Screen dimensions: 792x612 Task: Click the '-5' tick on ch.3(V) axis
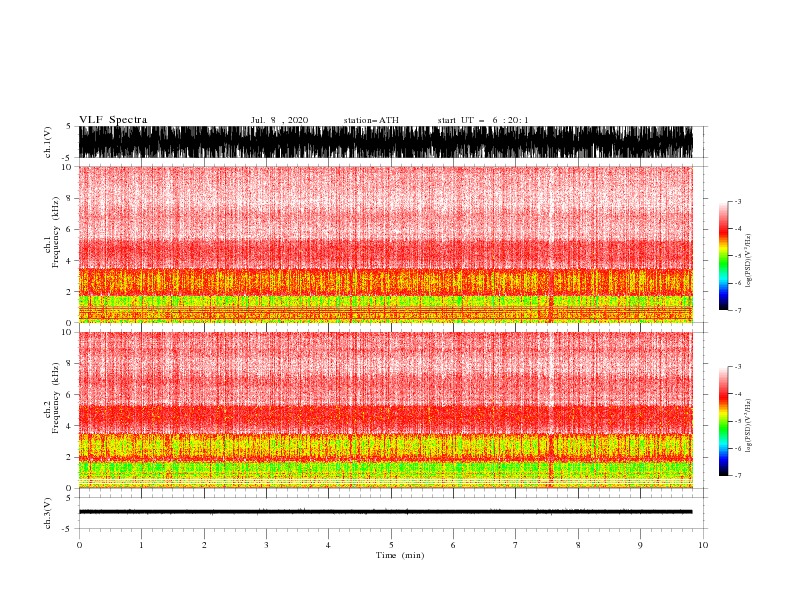(68, 529)
